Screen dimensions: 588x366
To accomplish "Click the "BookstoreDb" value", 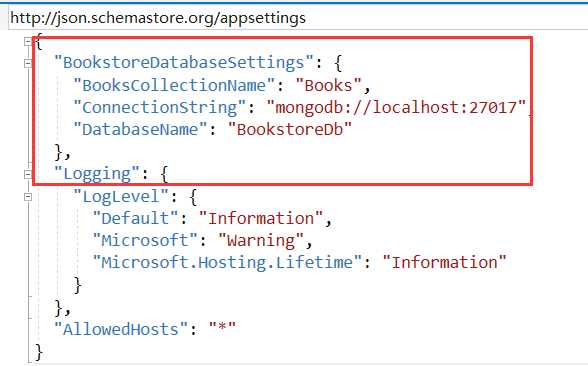I will (x=290, y=130).
